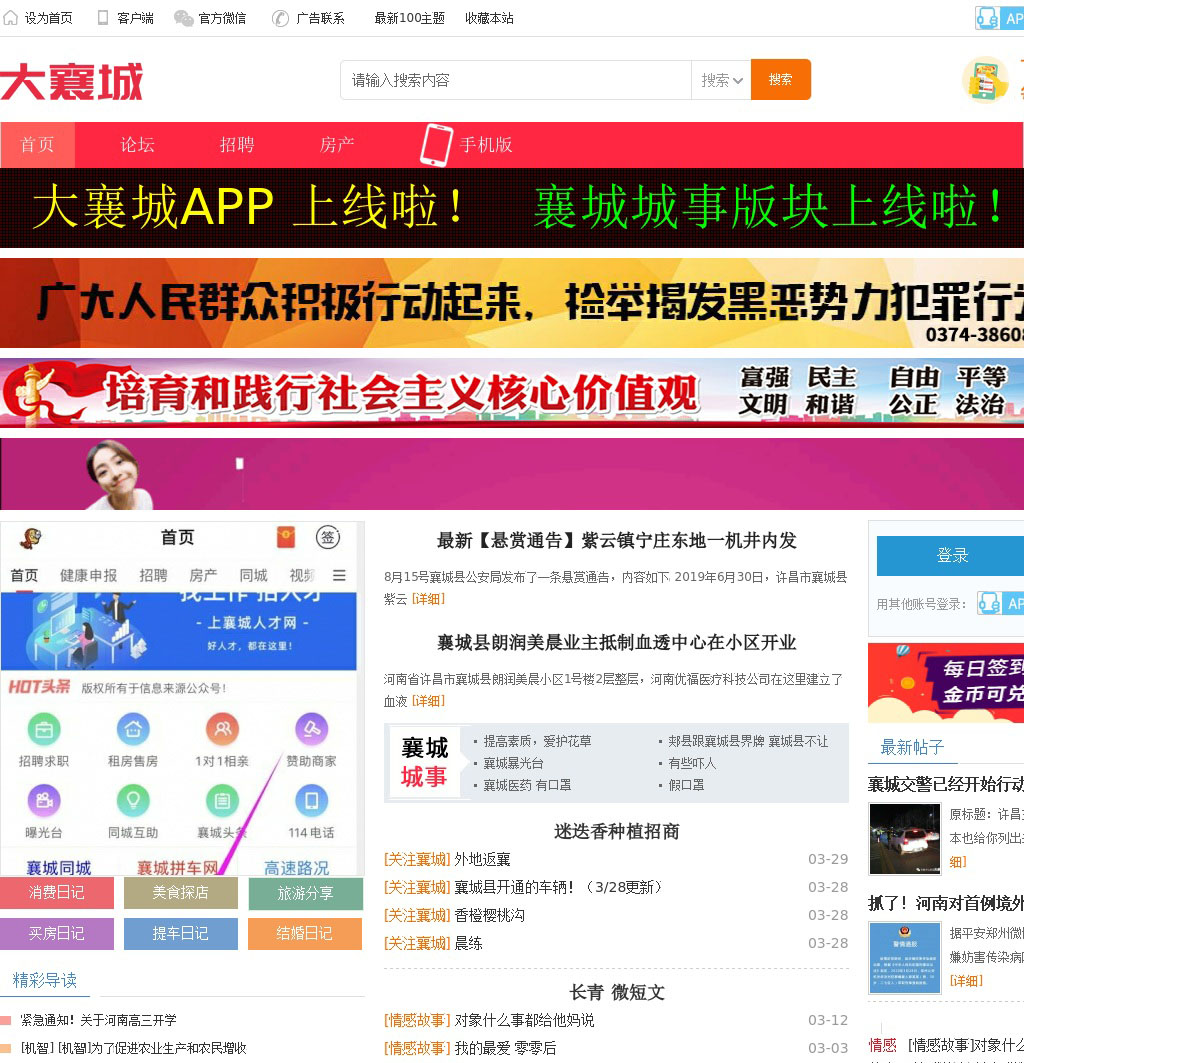Focus the 请输入搜索内容 search field
Image resolution: width=1200 pixels, height=1063 pixels.
pos(515,80)
